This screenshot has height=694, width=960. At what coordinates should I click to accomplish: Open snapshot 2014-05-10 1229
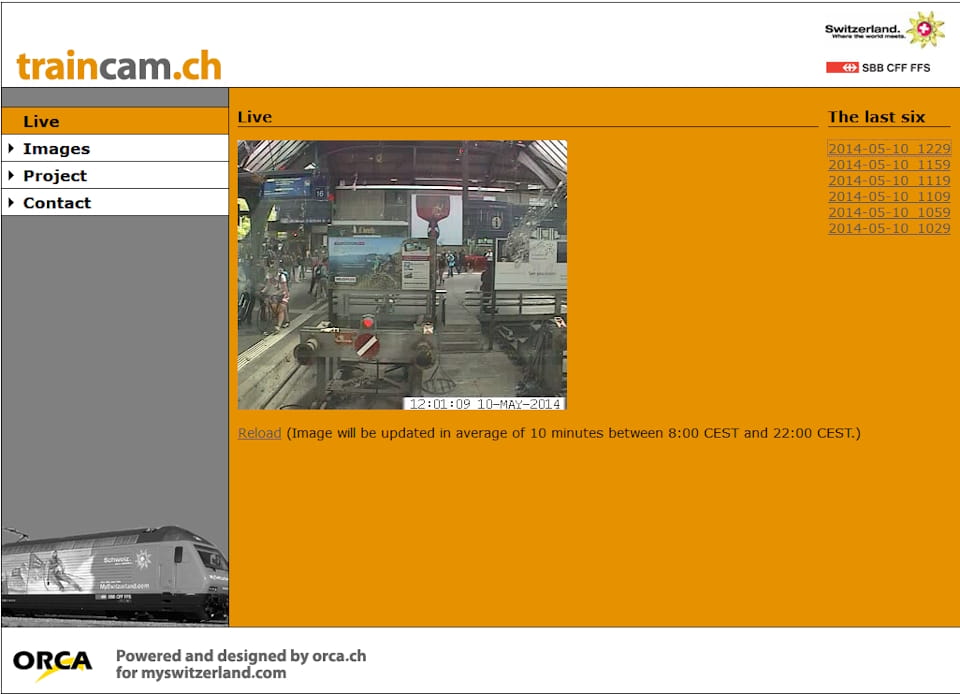click(x=889, y=149)
